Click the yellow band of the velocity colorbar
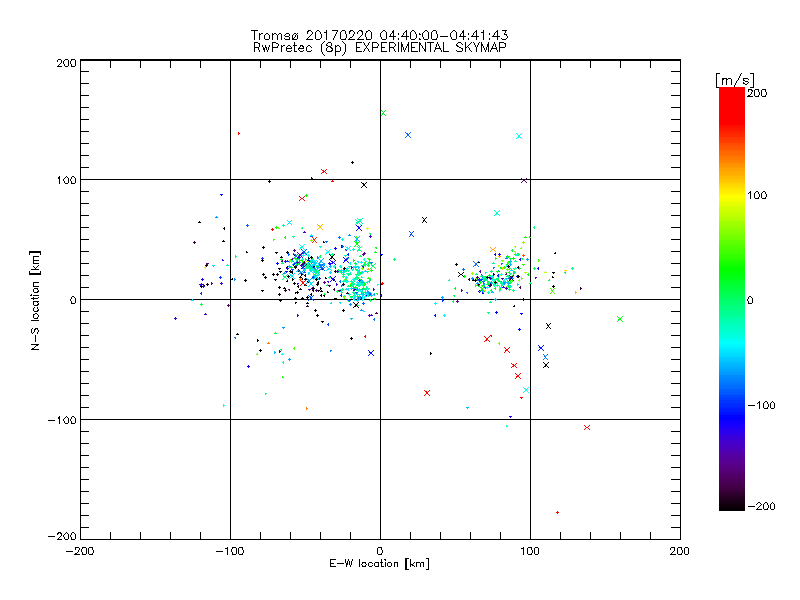 (x=732, y=196)
